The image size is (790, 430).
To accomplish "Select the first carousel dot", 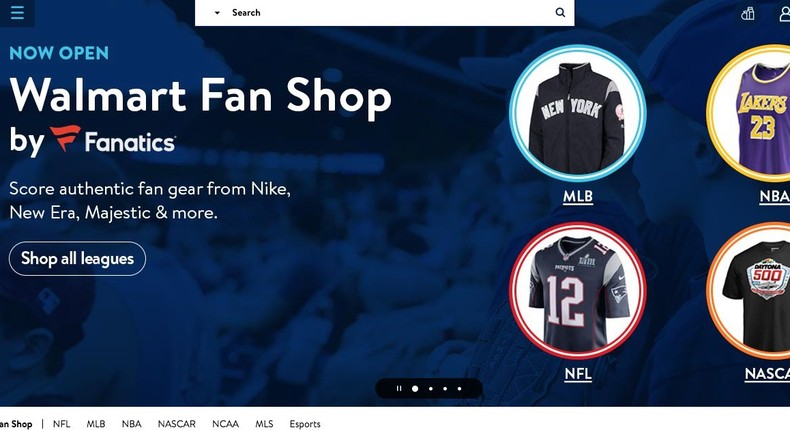I will (415, 389).
